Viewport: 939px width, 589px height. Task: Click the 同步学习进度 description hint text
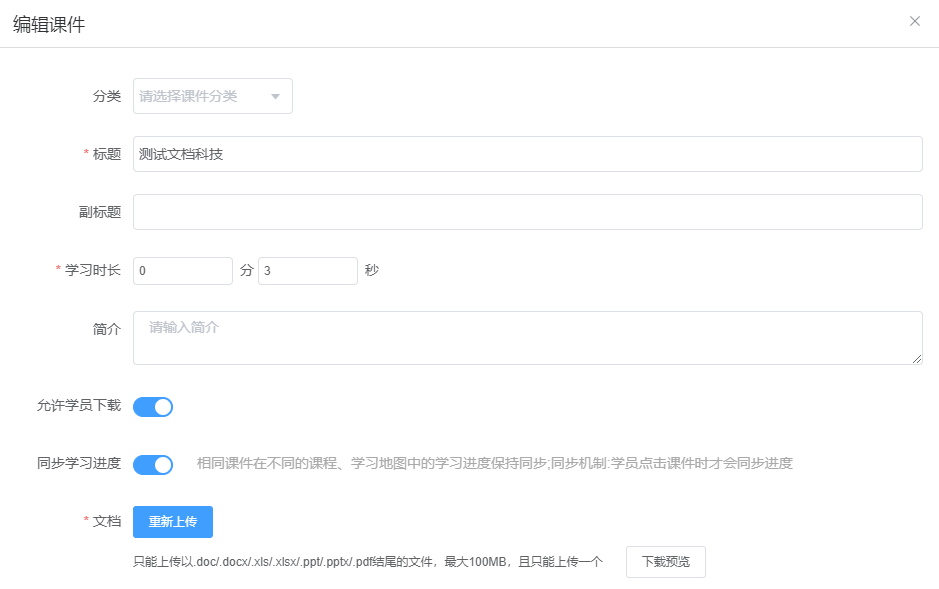(494, 463)
